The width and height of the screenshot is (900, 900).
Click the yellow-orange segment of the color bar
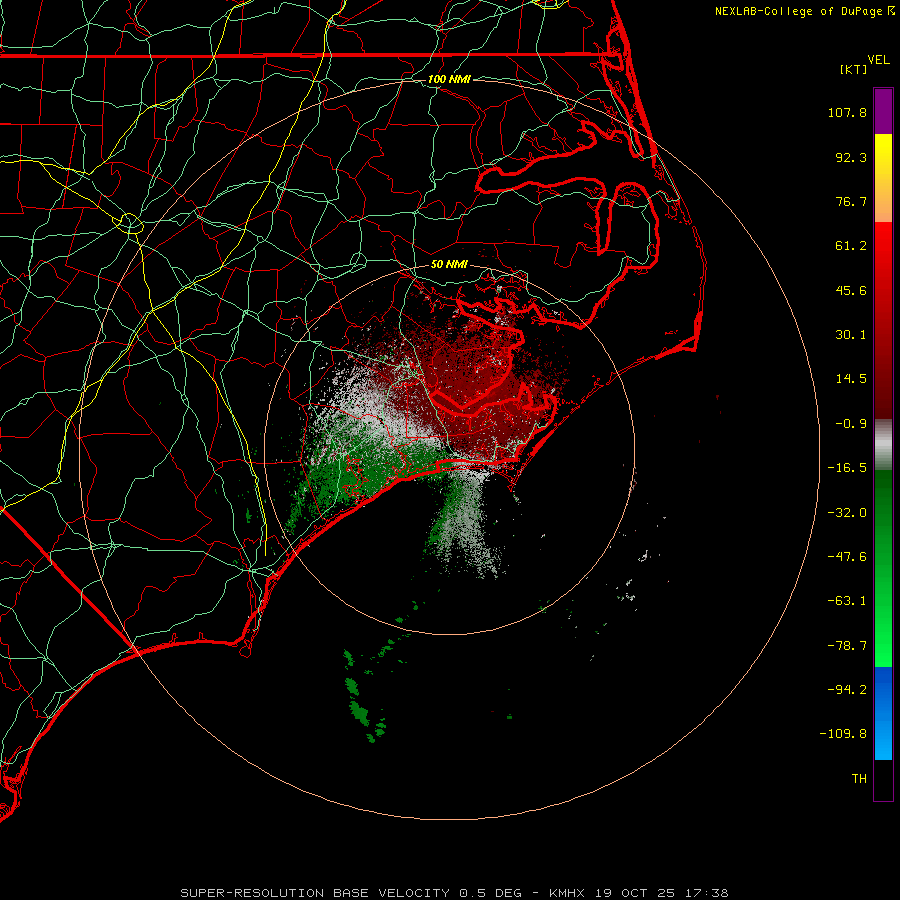(883, 178)
